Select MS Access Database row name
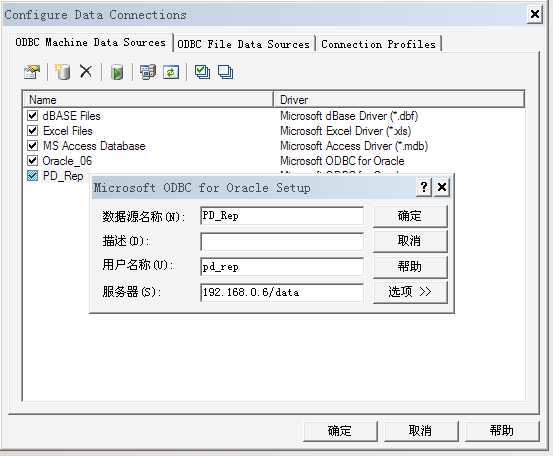Image resolution: width=553 pixels, height=456 pixels. 94,146
